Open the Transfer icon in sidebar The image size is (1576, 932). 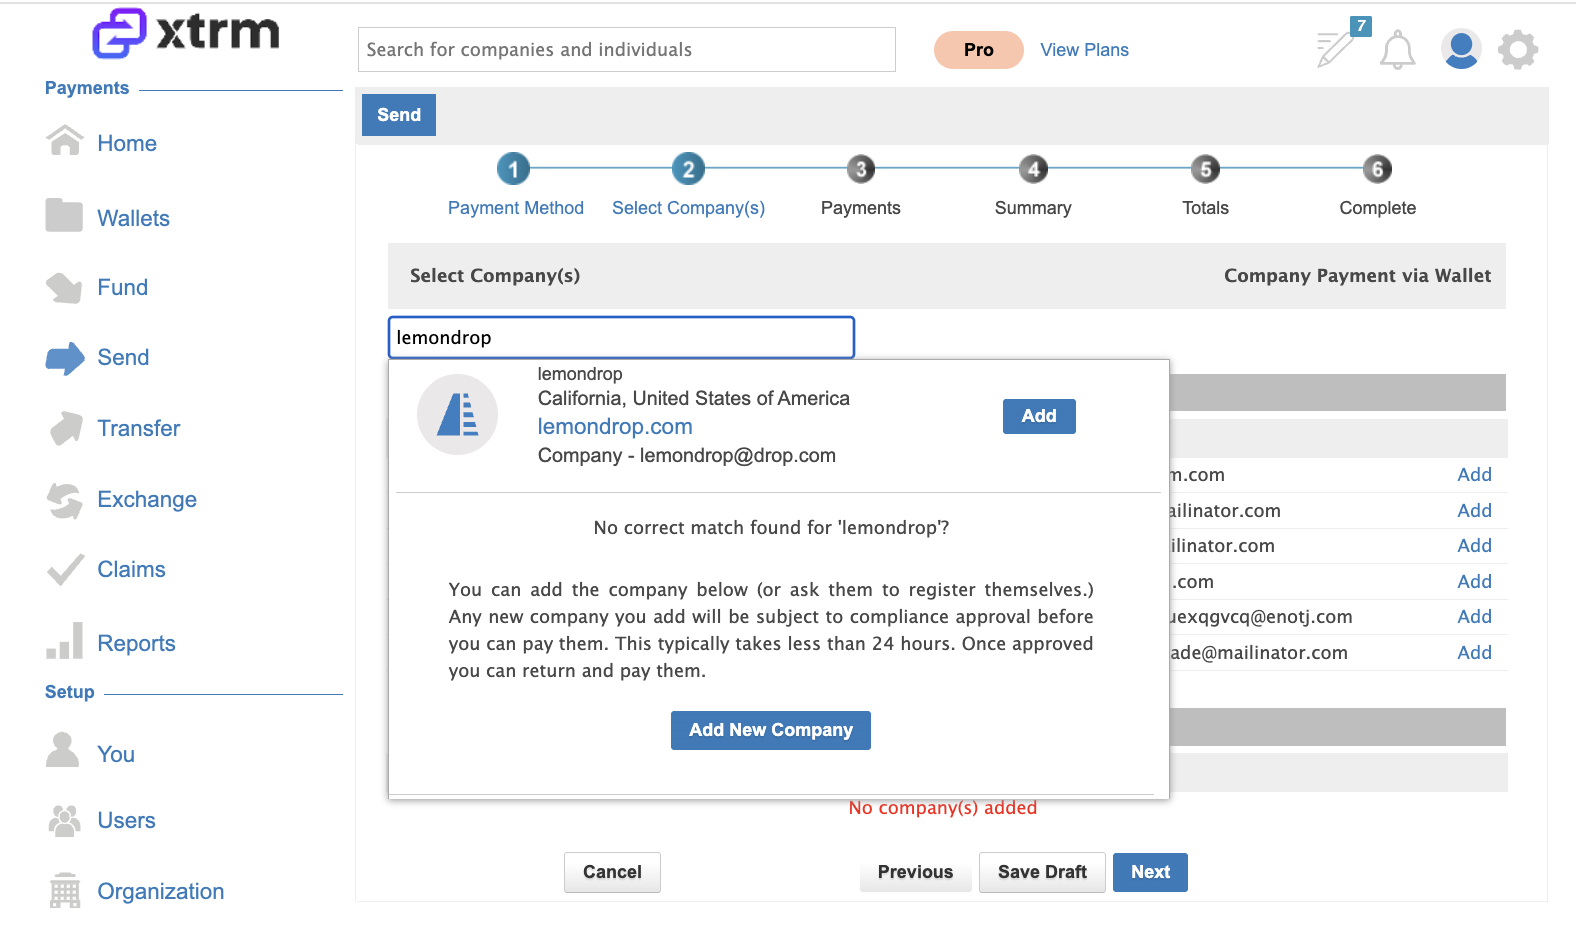click(x=65, y=428)
